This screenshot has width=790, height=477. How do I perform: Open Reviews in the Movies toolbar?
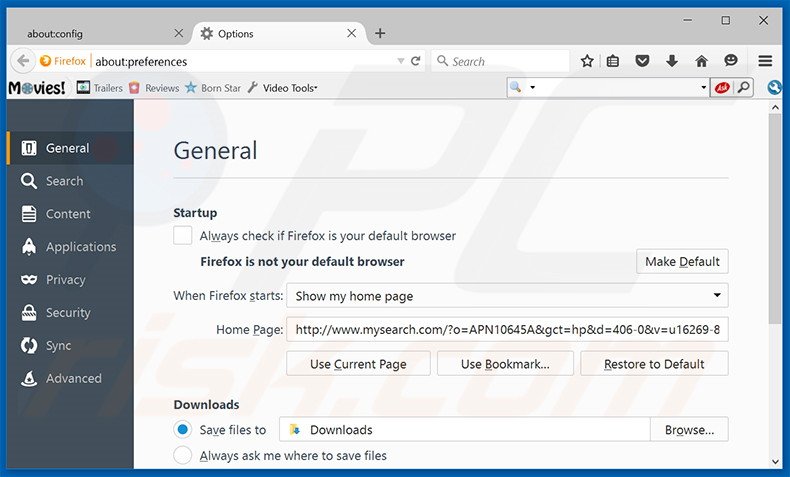click(154, 88)
